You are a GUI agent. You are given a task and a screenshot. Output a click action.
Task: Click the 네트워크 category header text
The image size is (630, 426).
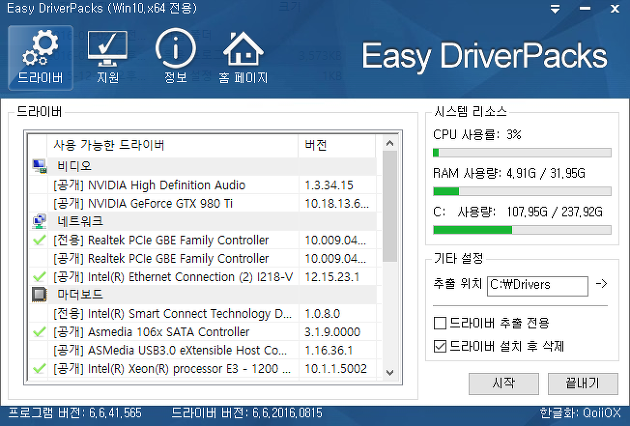coord(80,221)
